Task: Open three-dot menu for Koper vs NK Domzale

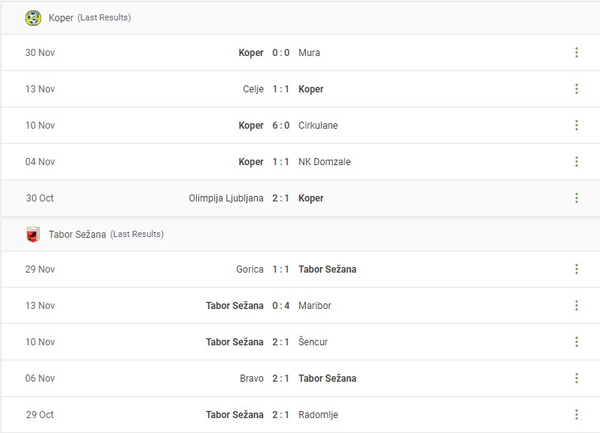Action: point(576,161)
